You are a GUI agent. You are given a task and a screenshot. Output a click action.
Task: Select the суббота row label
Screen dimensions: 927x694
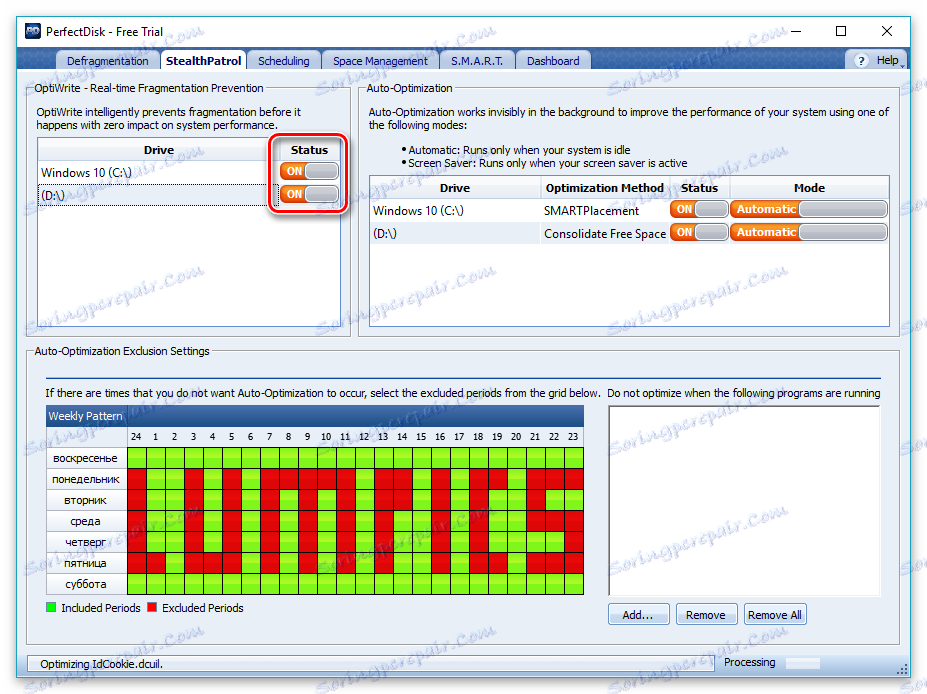86,584
